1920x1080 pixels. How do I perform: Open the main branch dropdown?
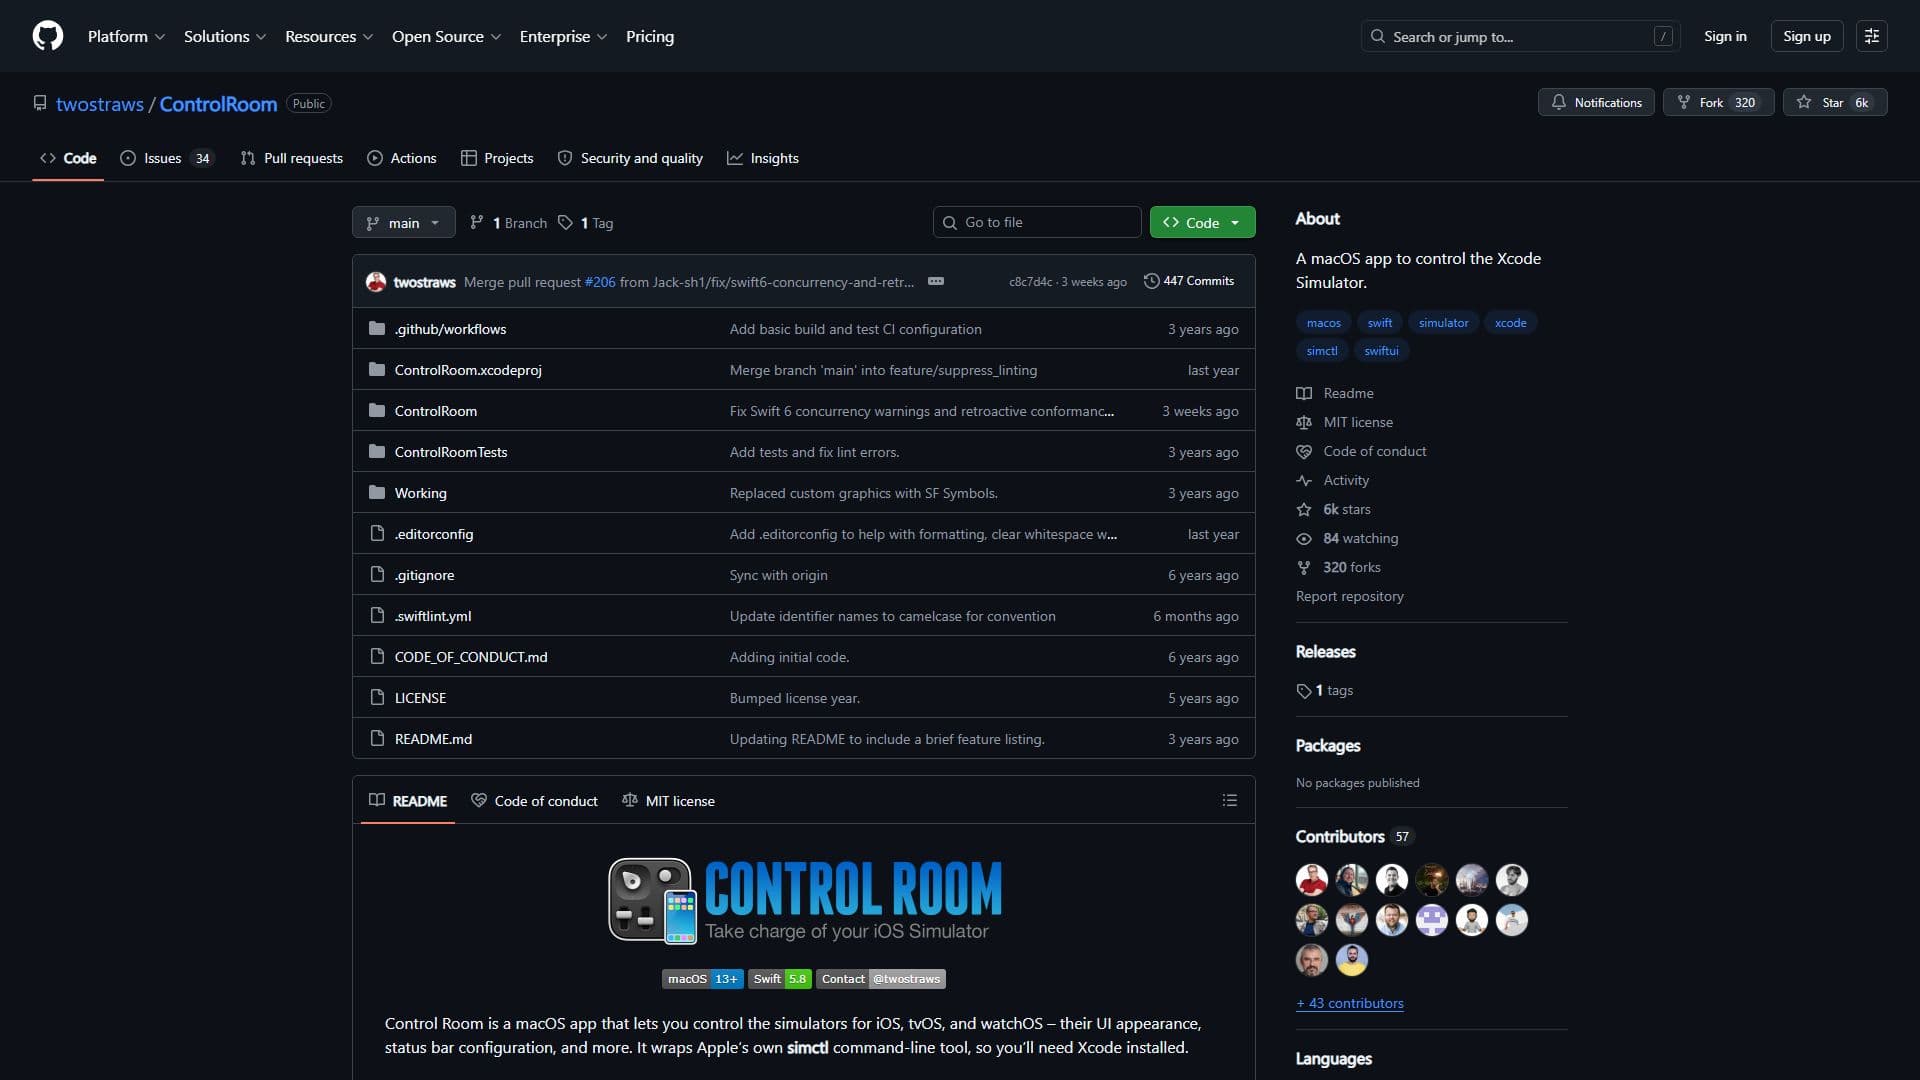[403, 222]
